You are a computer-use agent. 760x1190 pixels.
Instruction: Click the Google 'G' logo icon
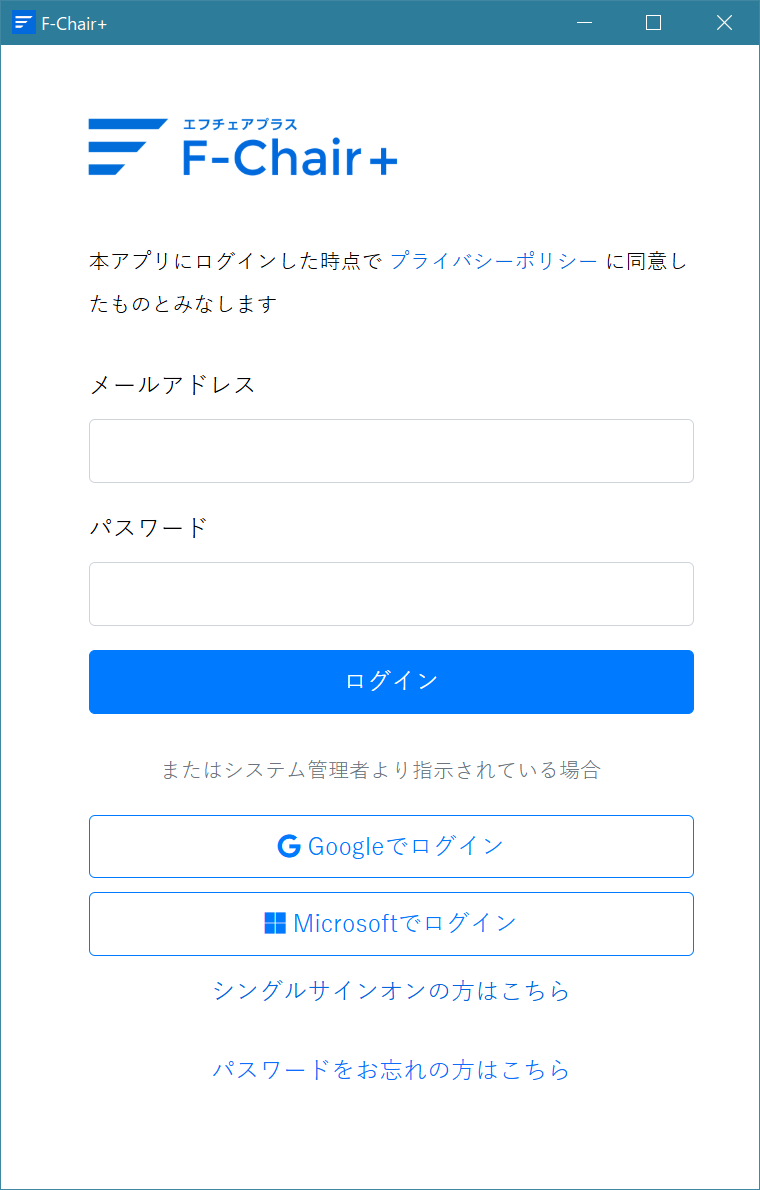tap(289, 846)
